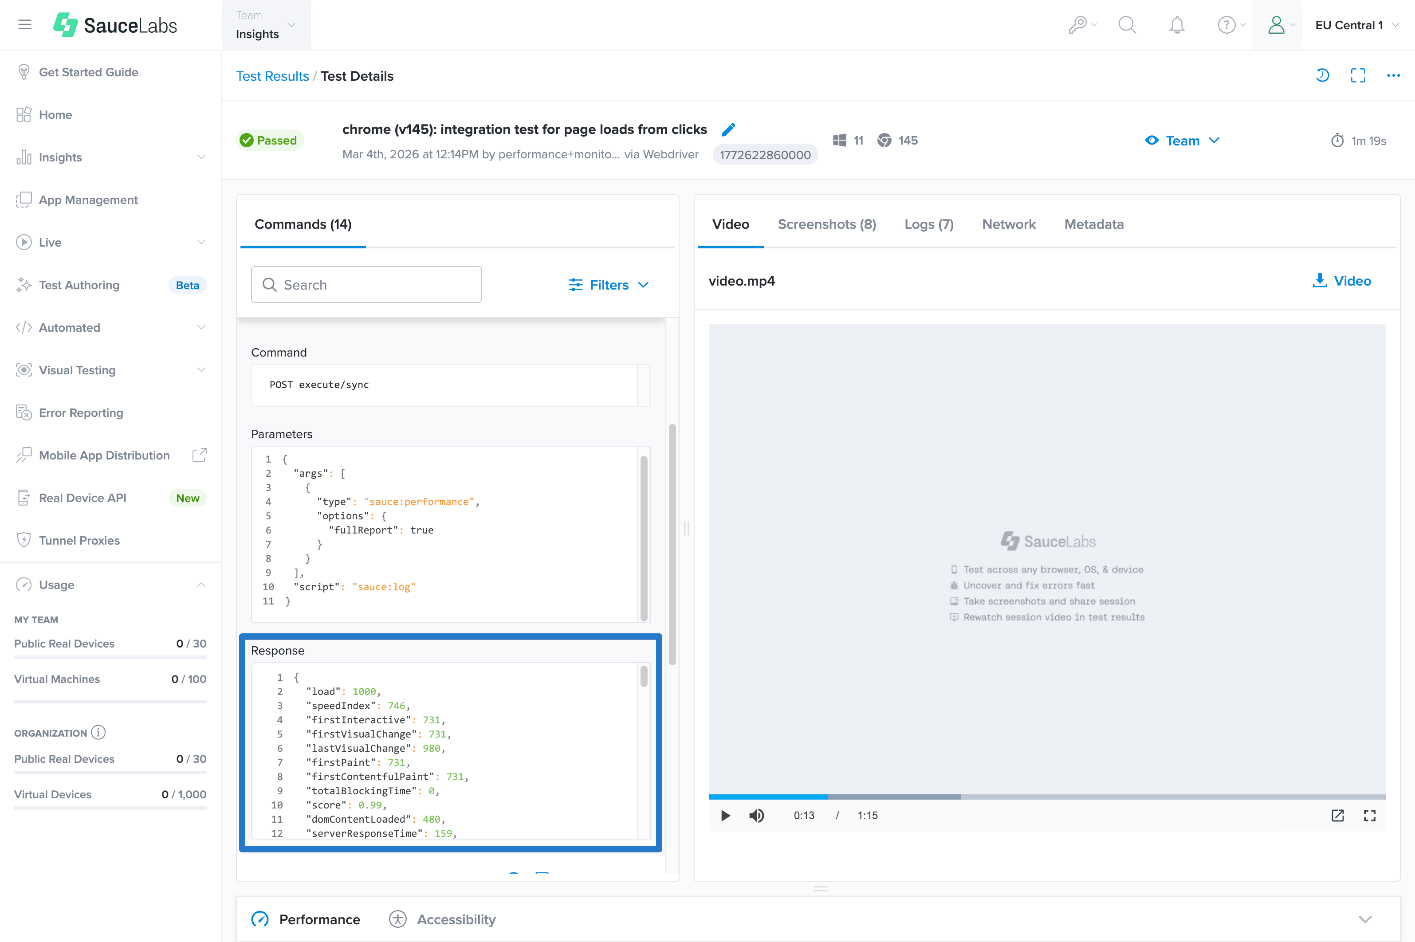The image size is (1415, 942).
Task: Expand the Performance bottom panel chevron
Action: click(1365, 919)
